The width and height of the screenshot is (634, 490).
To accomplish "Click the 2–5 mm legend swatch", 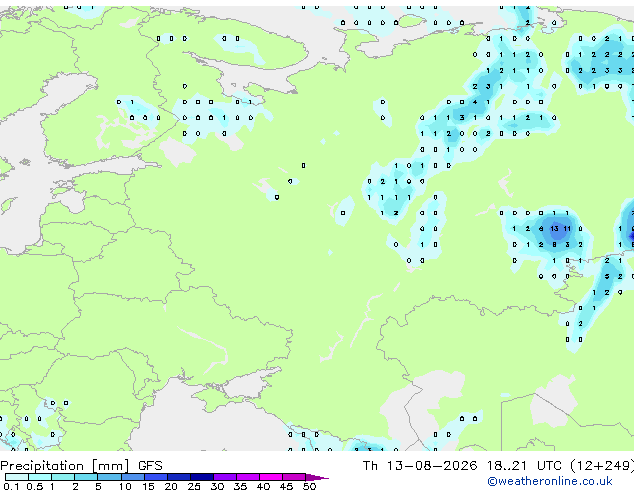I will point(86,477).
